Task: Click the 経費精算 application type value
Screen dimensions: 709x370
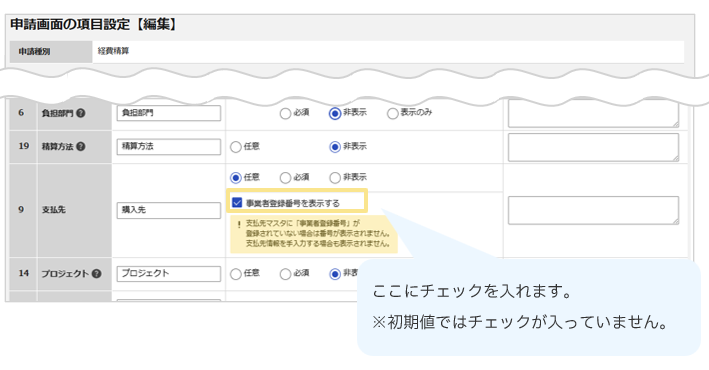Action: (113, 51)
